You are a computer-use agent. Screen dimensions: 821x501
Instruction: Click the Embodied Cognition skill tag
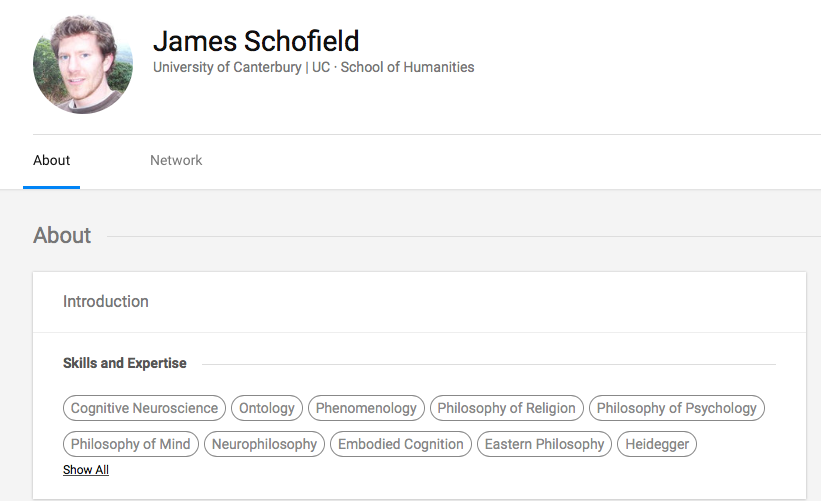(401, 444)
